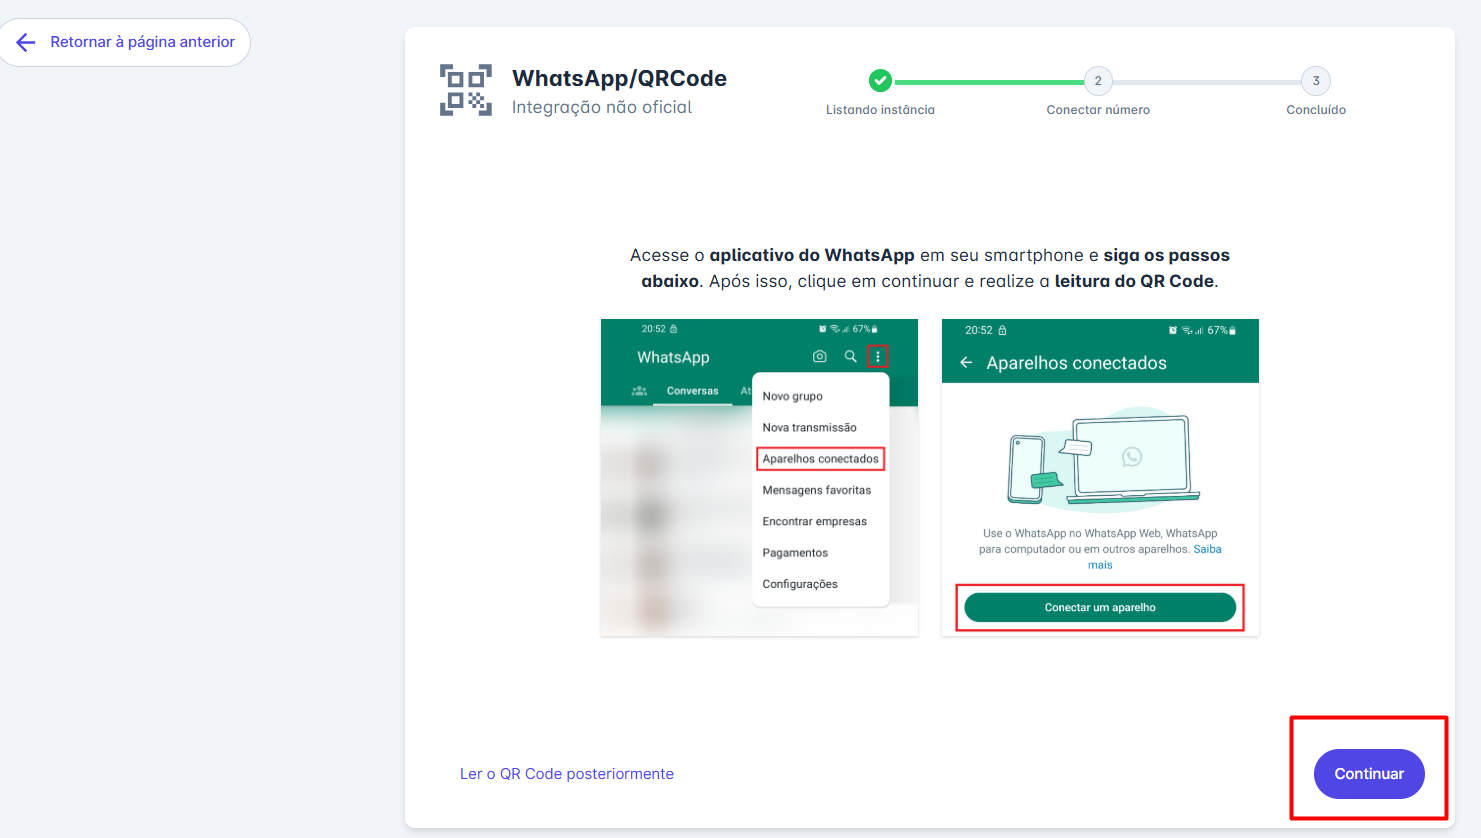The width and height of the screenshot is (1481, 838).
Task: Click the WhatsApp/QRCode heading text
Action: [619, 78]
